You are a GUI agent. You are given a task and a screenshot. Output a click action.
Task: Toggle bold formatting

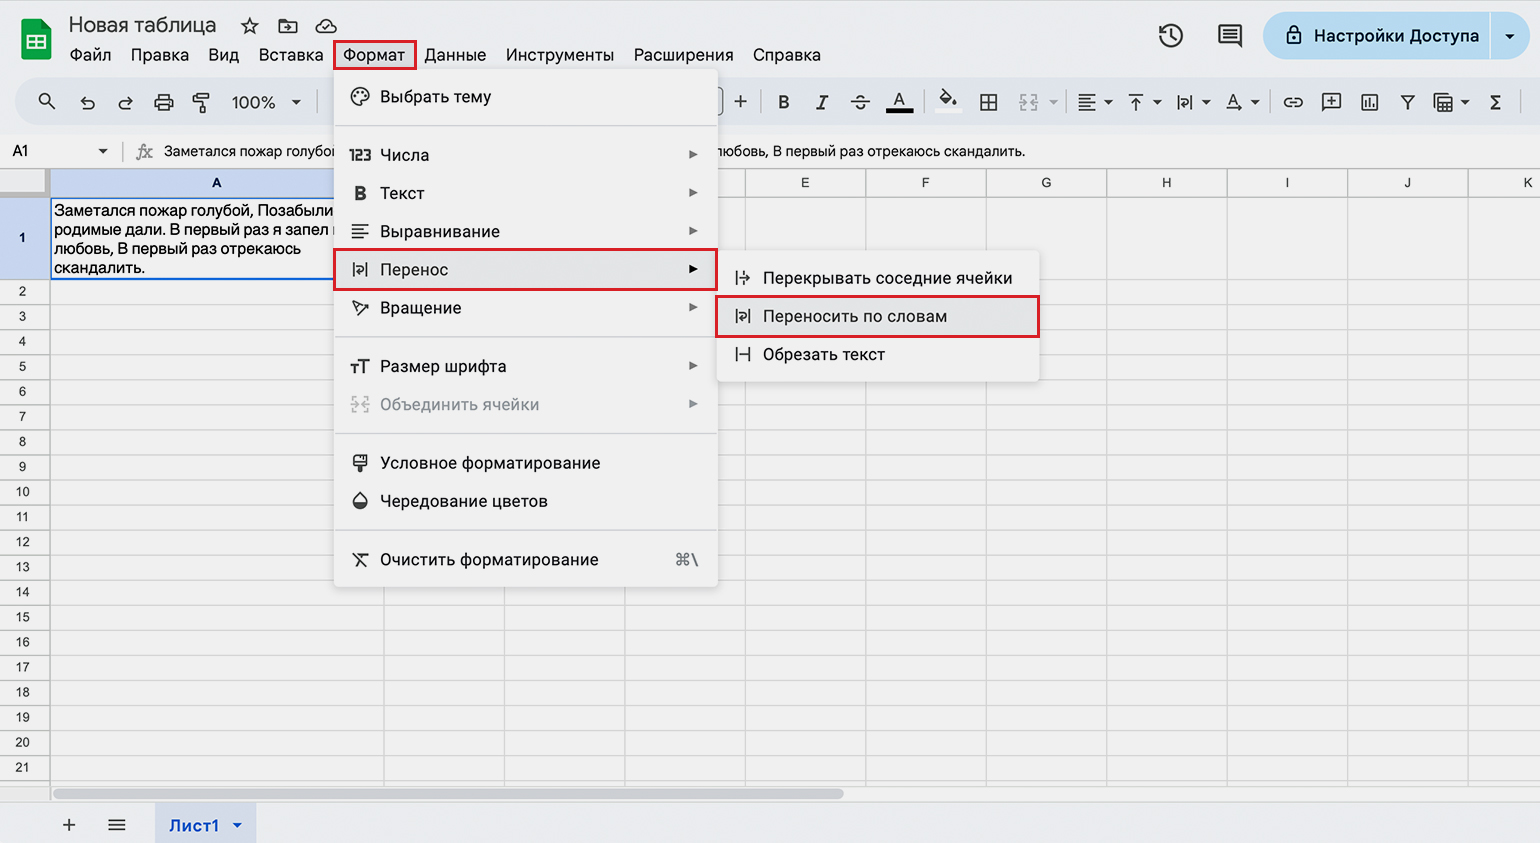(x=784, y=102)
